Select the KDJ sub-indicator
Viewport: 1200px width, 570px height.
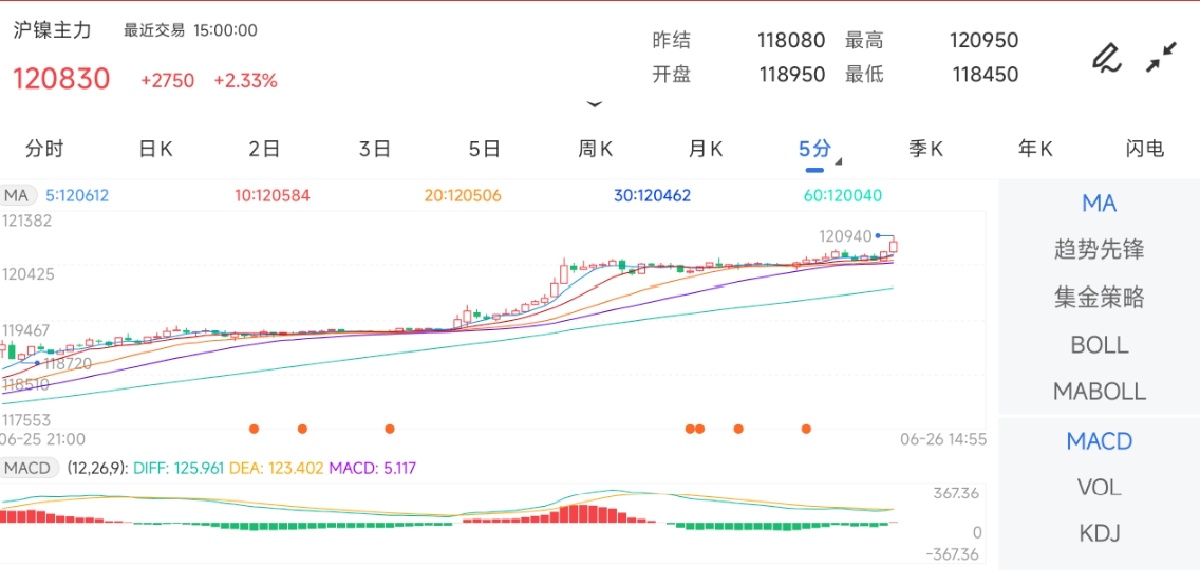click(x=1099, y=534)
